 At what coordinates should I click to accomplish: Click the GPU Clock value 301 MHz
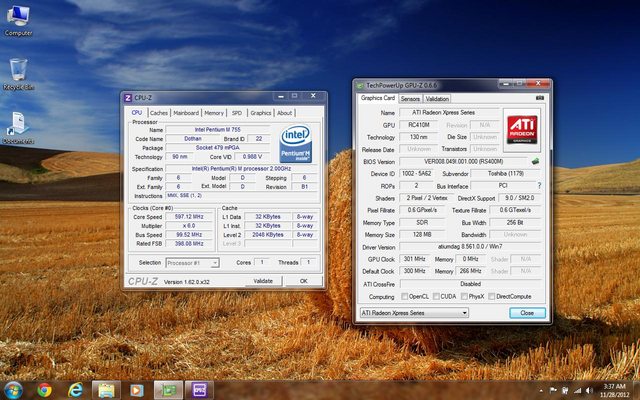pyautogui.click(x=414, y=259)
